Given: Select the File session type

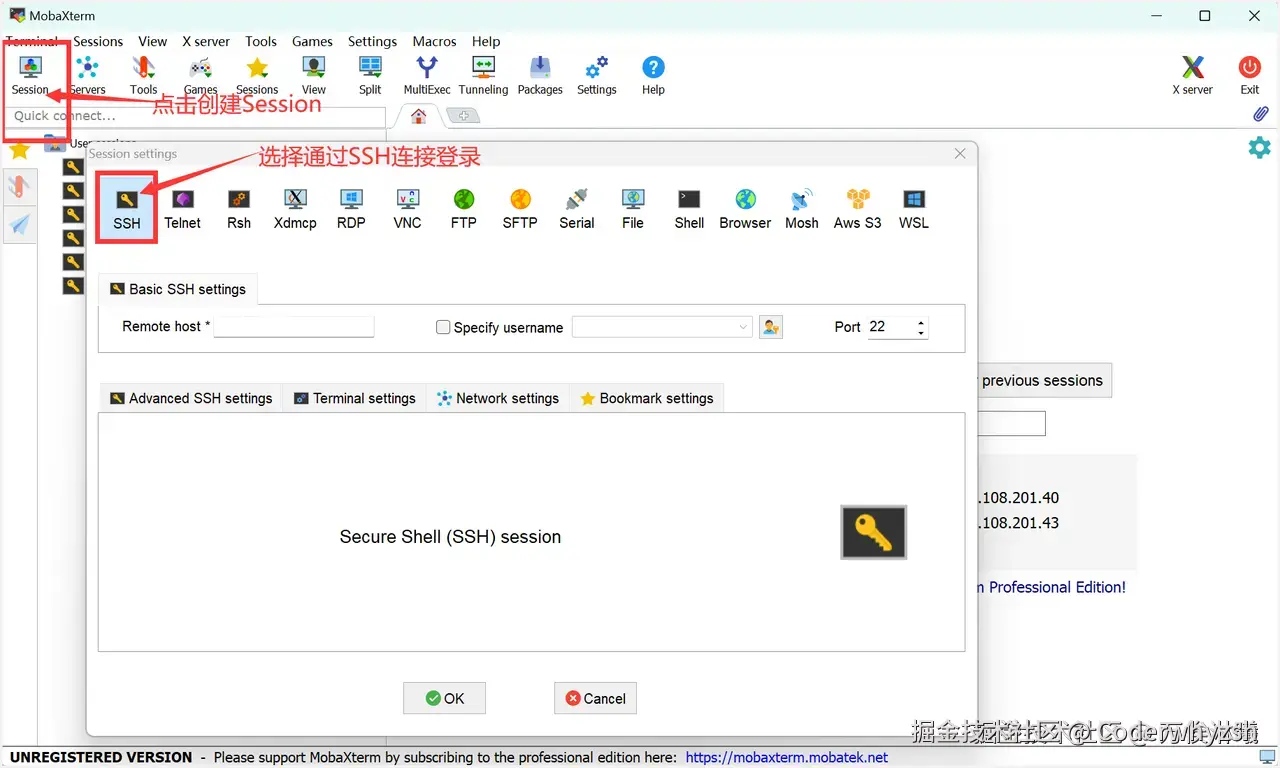Looking at the screenshot, I should [633, 209].
